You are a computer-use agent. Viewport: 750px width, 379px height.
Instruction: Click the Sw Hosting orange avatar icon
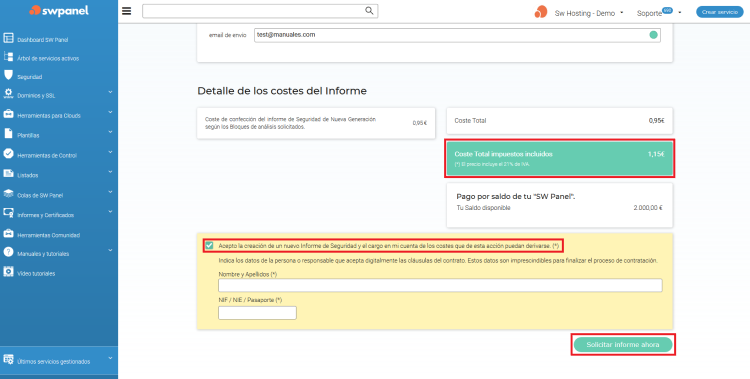541,12
